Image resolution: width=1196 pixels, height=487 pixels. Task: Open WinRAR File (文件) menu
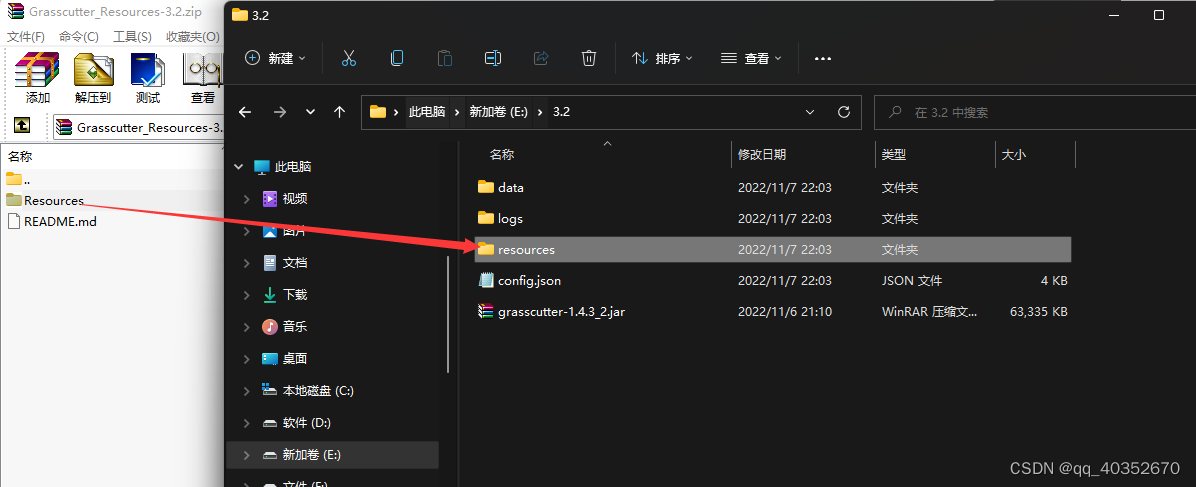[26, 37]
